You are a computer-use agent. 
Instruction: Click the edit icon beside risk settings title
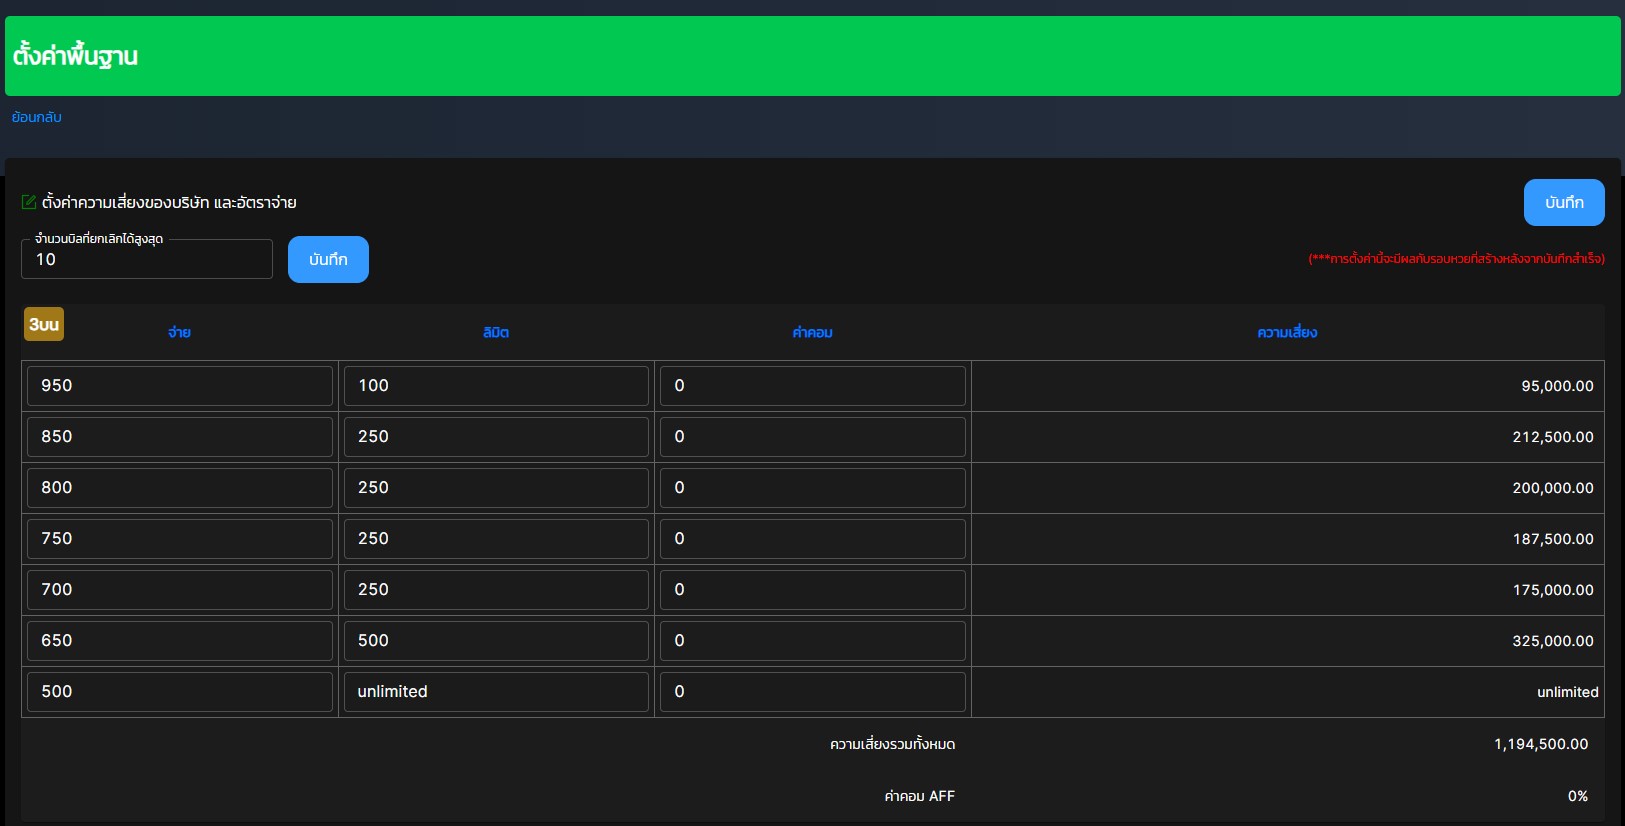[29, 202]
